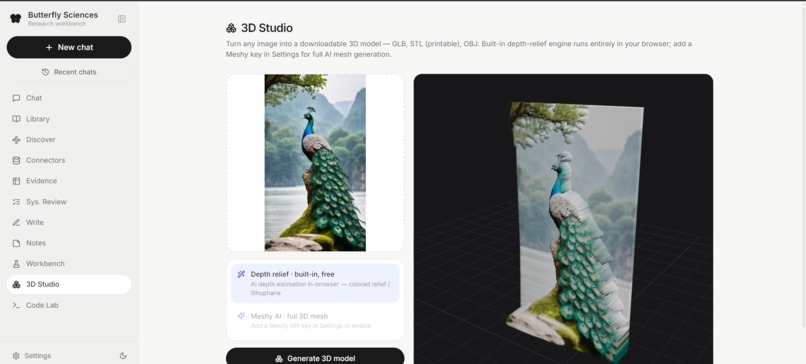Click the Workbench flask icon
Screen dimensions: 806x364
click(x=16, y=264)
